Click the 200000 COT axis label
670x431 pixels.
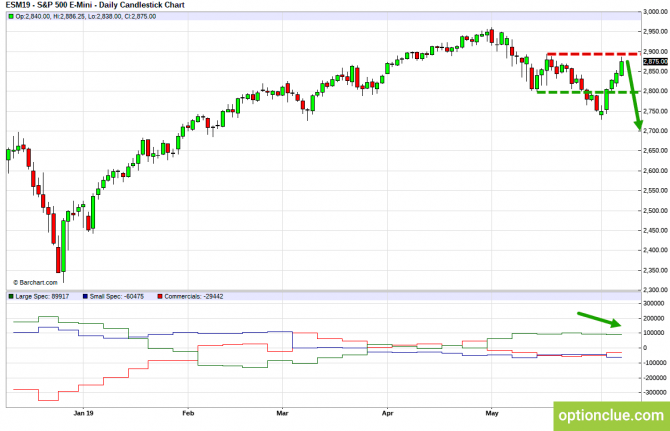click(x=654, y=318)
